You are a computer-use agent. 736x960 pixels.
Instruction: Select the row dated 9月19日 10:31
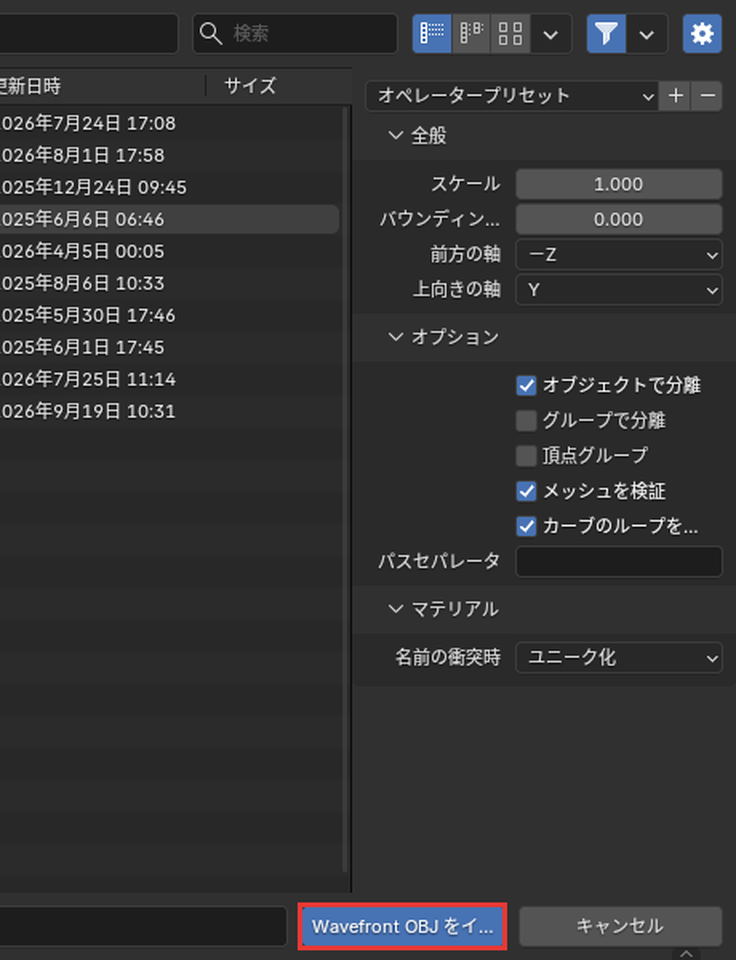tap(170, 411)
